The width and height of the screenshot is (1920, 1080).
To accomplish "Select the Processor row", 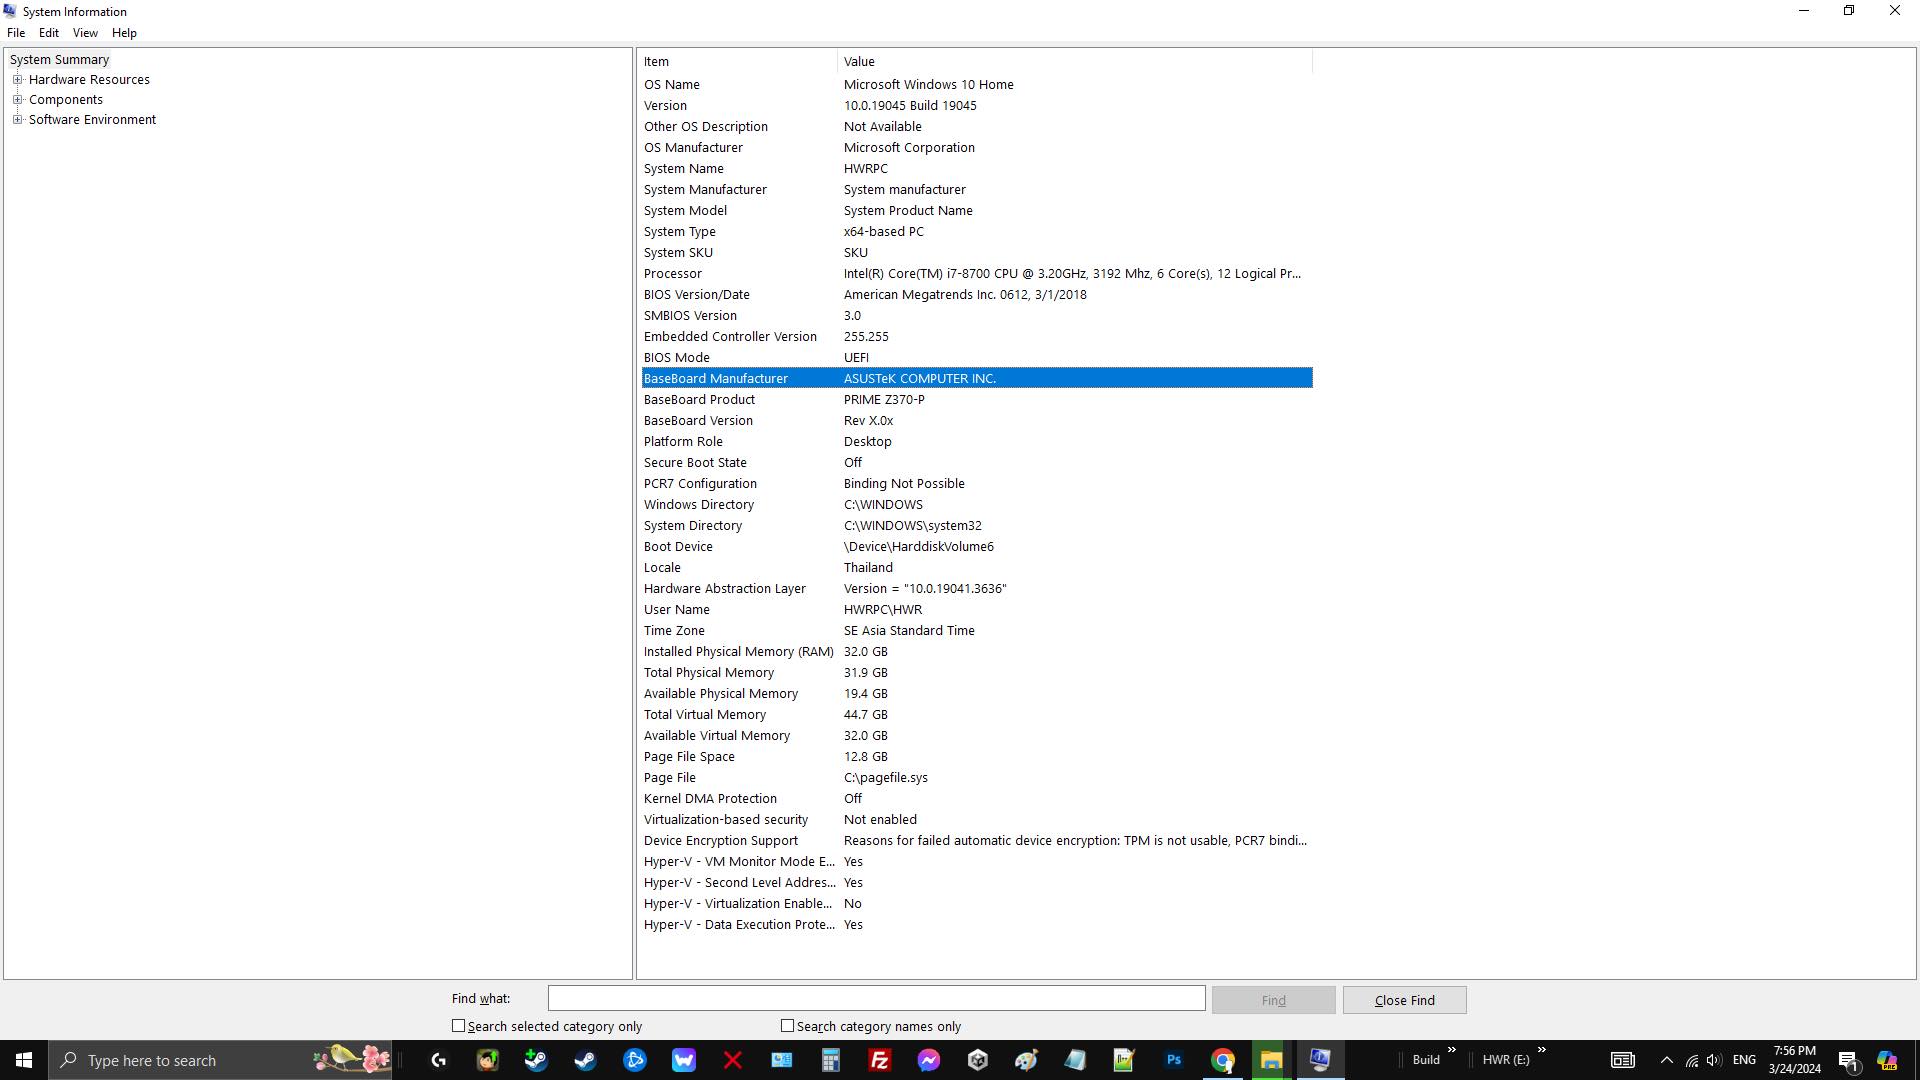I will (976, 273).
